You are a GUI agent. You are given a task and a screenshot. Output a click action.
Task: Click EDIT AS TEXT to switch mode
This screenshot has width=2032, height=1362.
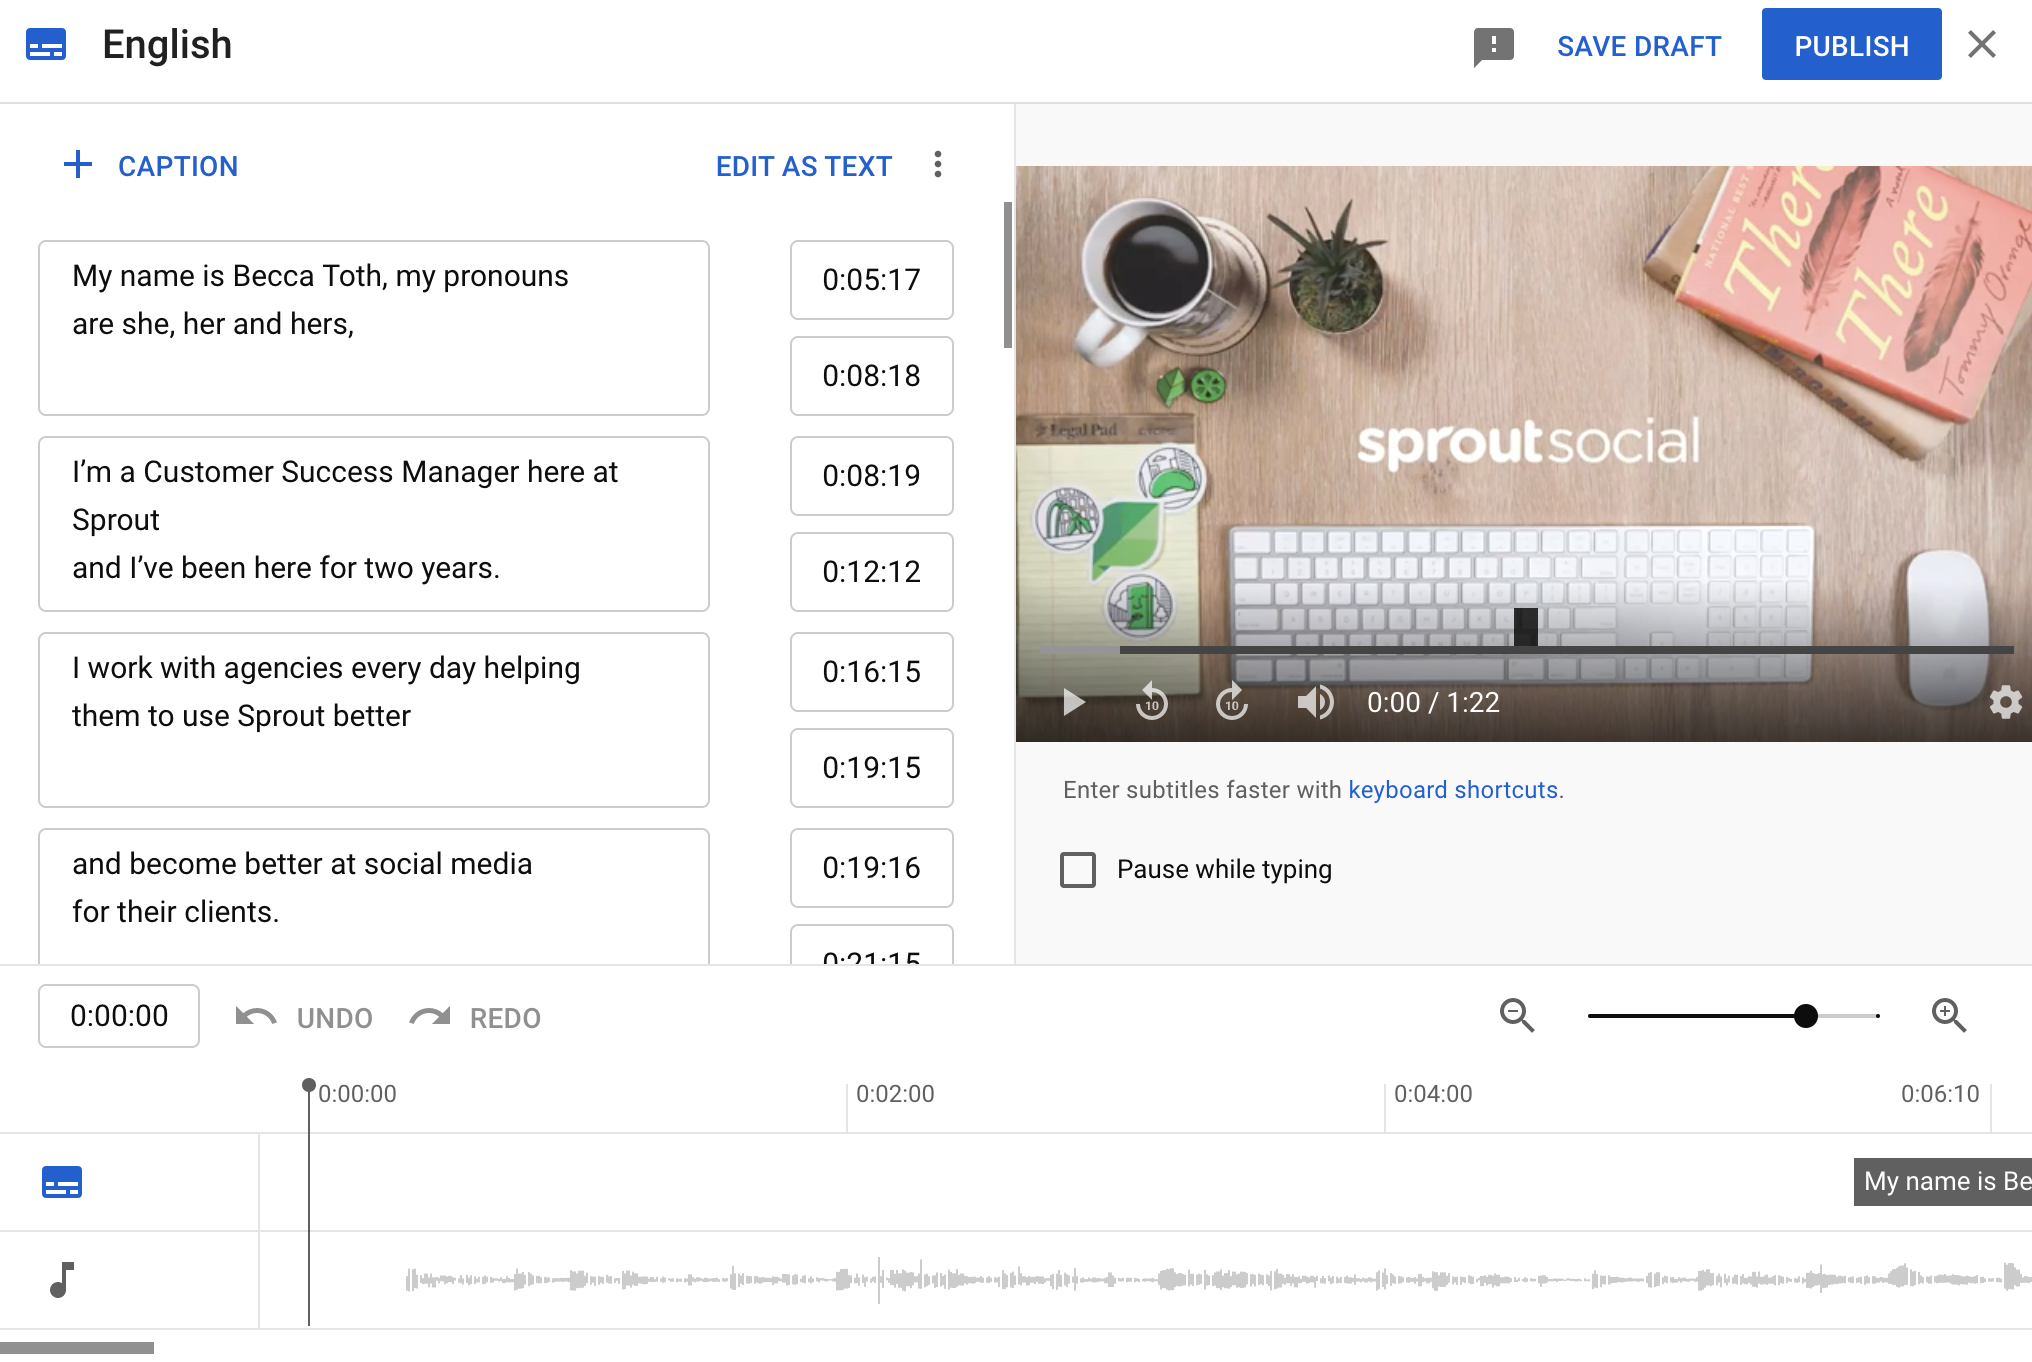[802, 166]
